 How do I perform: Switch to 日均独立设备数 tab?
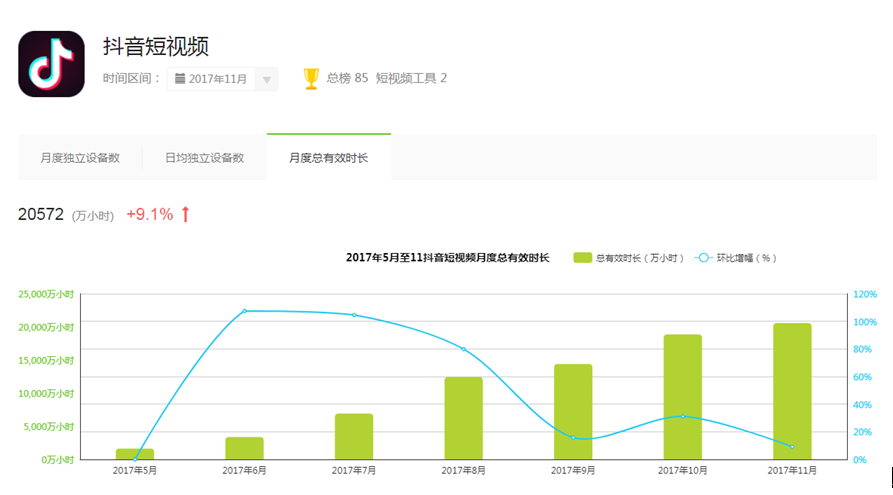204,158
